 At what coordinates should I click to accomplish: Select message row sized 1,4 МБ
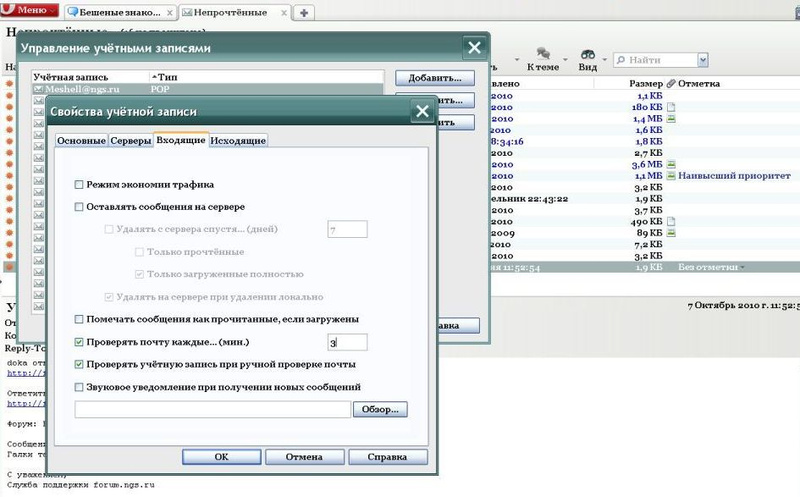click(643, 118)
